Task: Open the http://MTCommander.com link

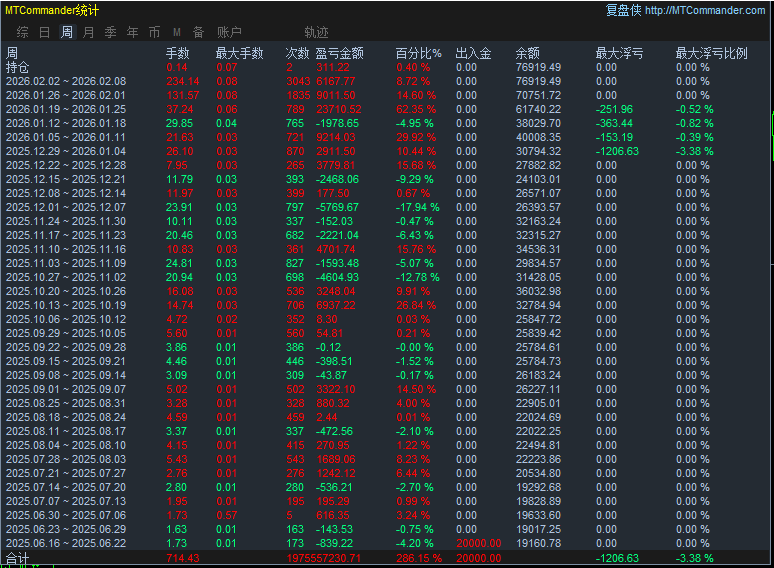Action: tap(705, 10)
